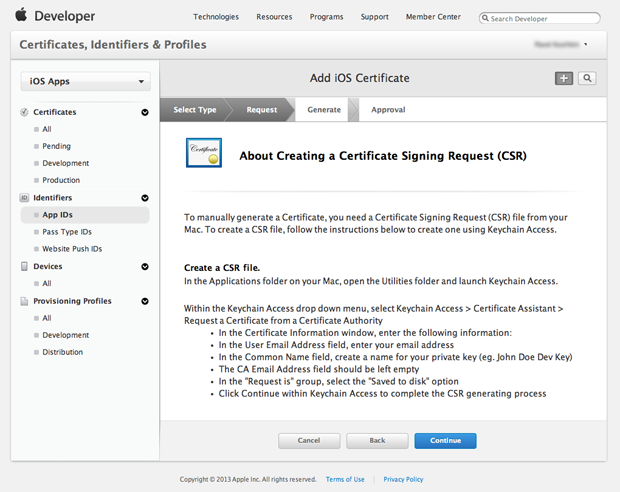Click the Certificates section heading
Viewport: 620px width, 492px height.
55,112
